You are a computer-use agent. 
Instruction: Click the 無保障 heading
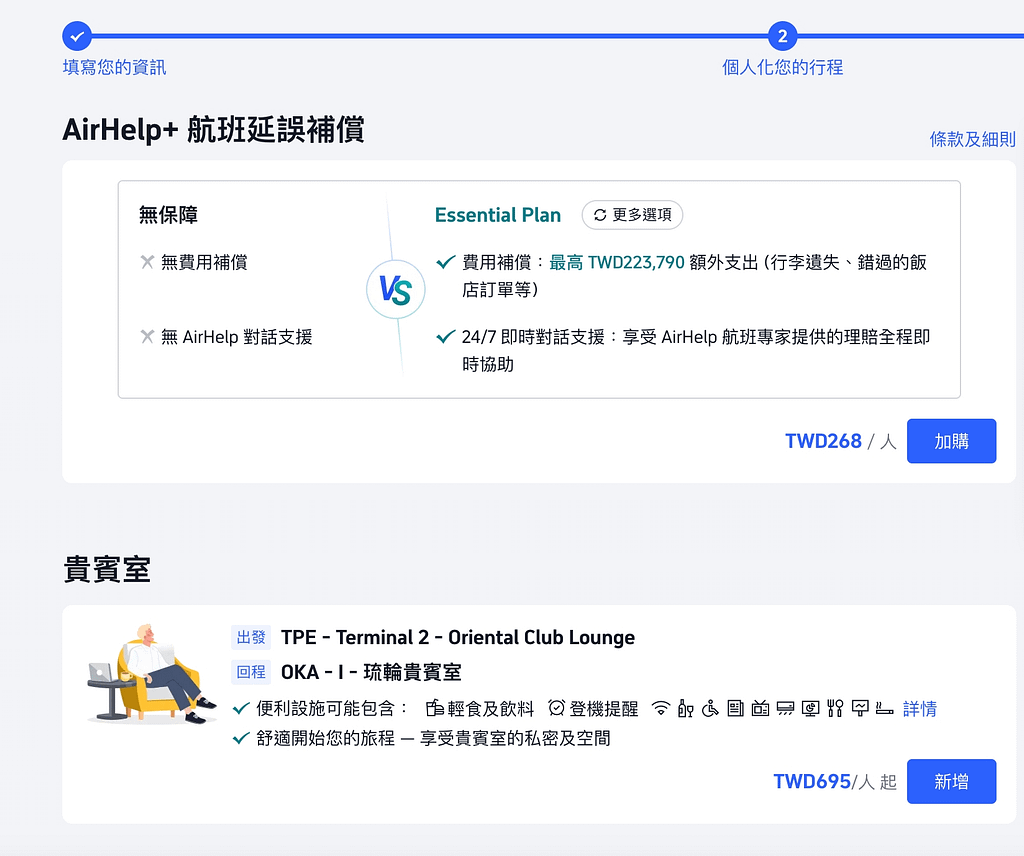pos(168,215)
